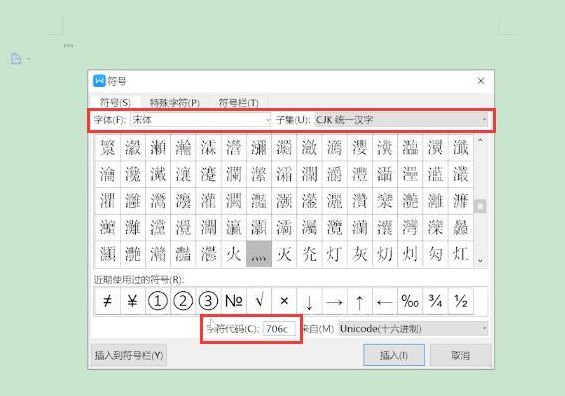
Task: Select the highlighted 灬 character cell
Action: coord(259,254)
